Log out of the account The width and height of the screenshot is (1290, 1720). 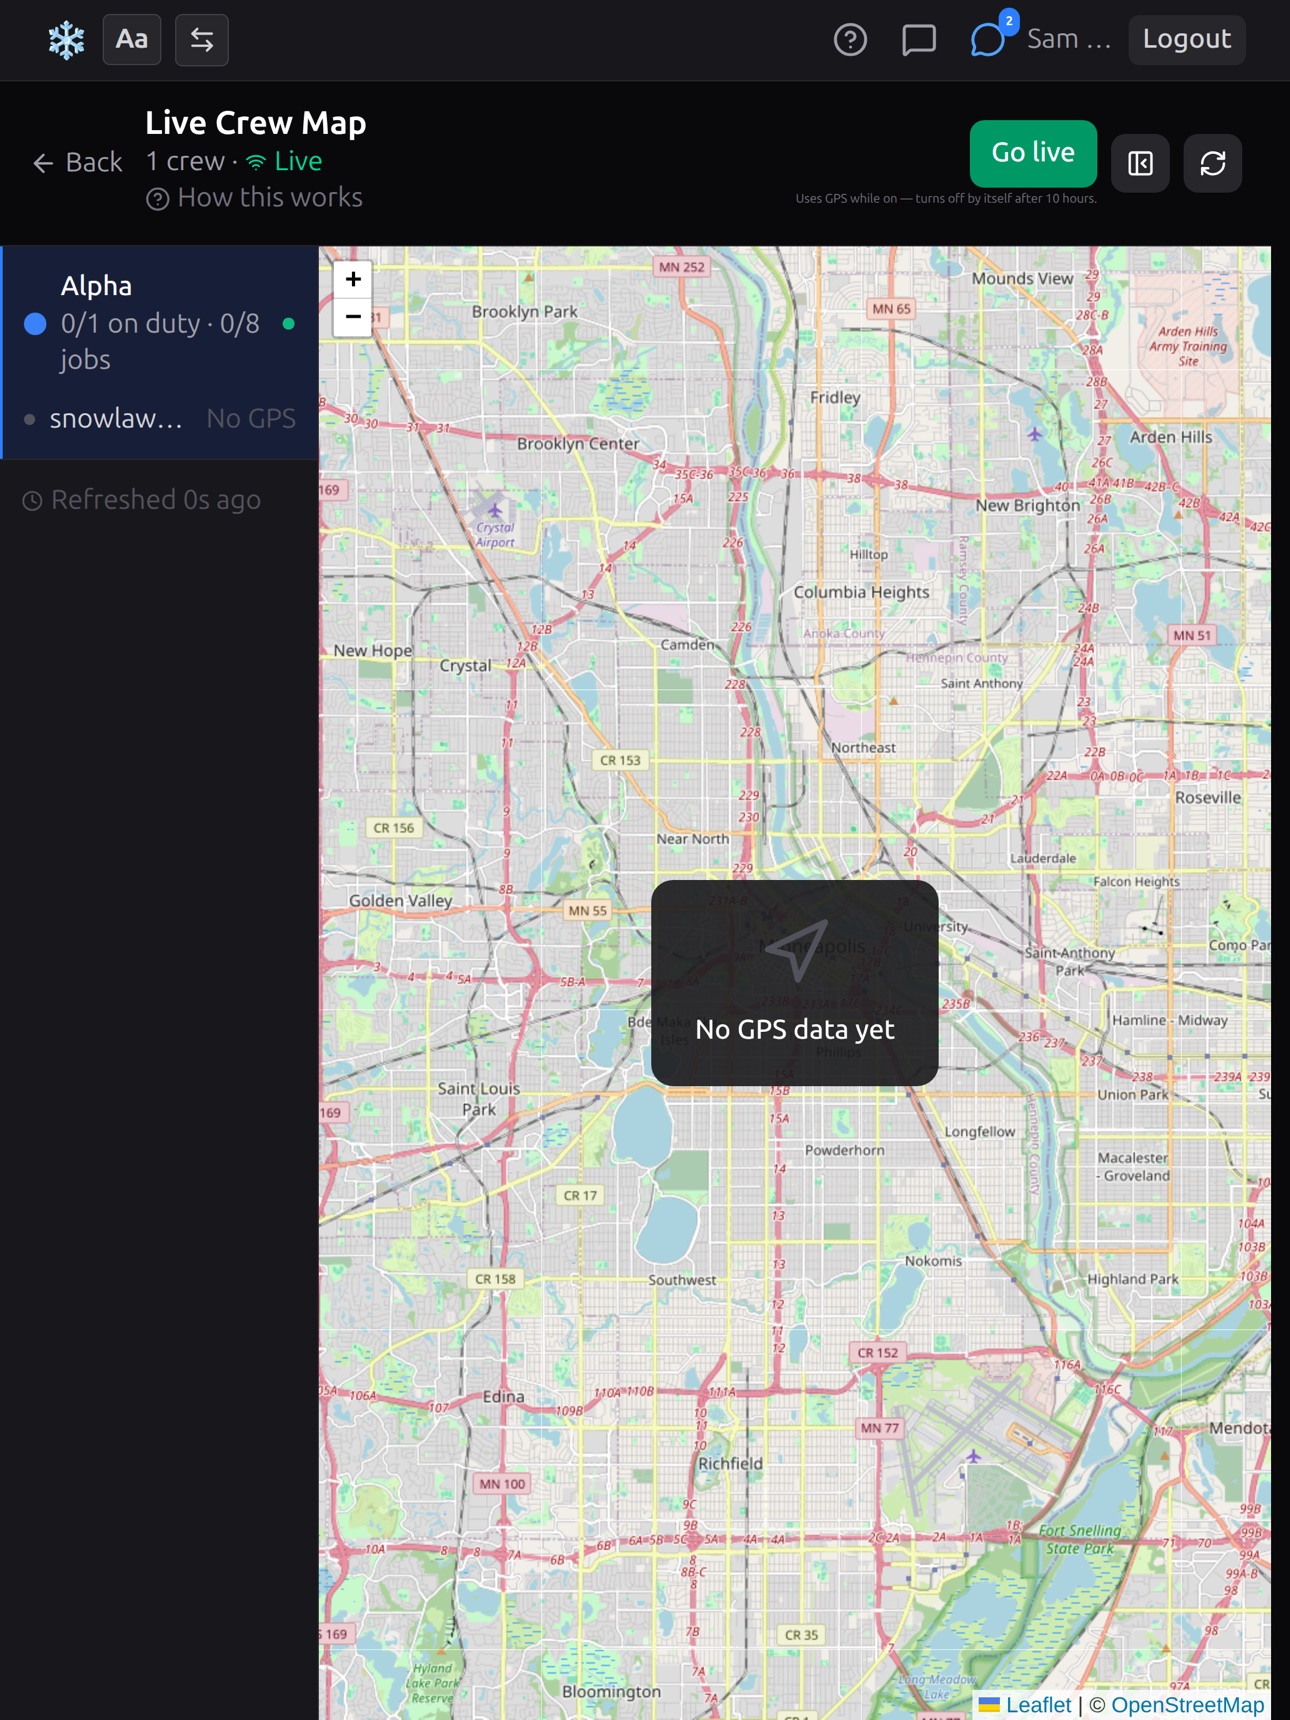1187,40
